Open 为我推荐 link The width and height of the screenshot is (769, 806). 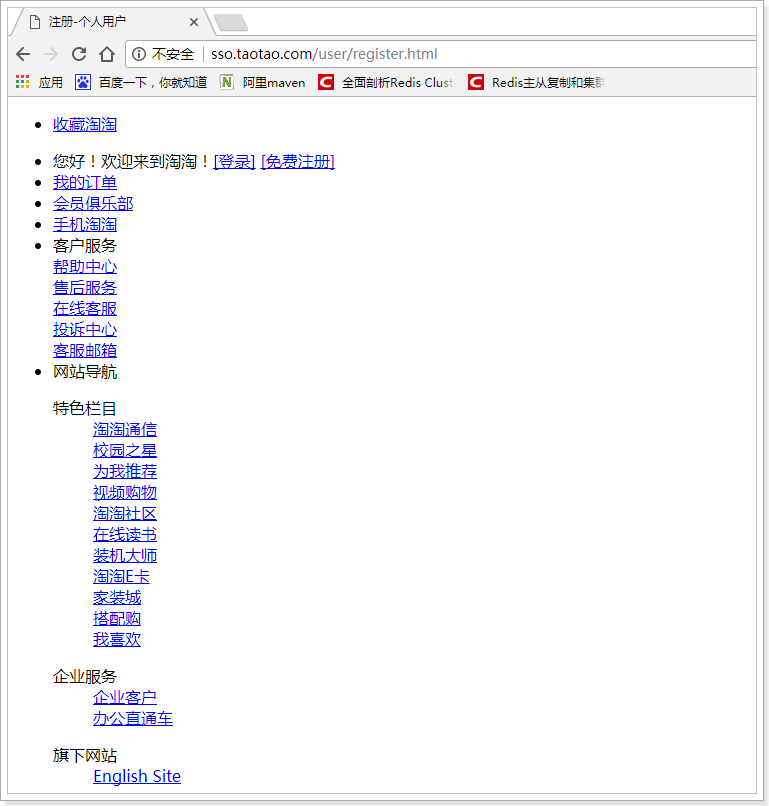pos(125,471)
